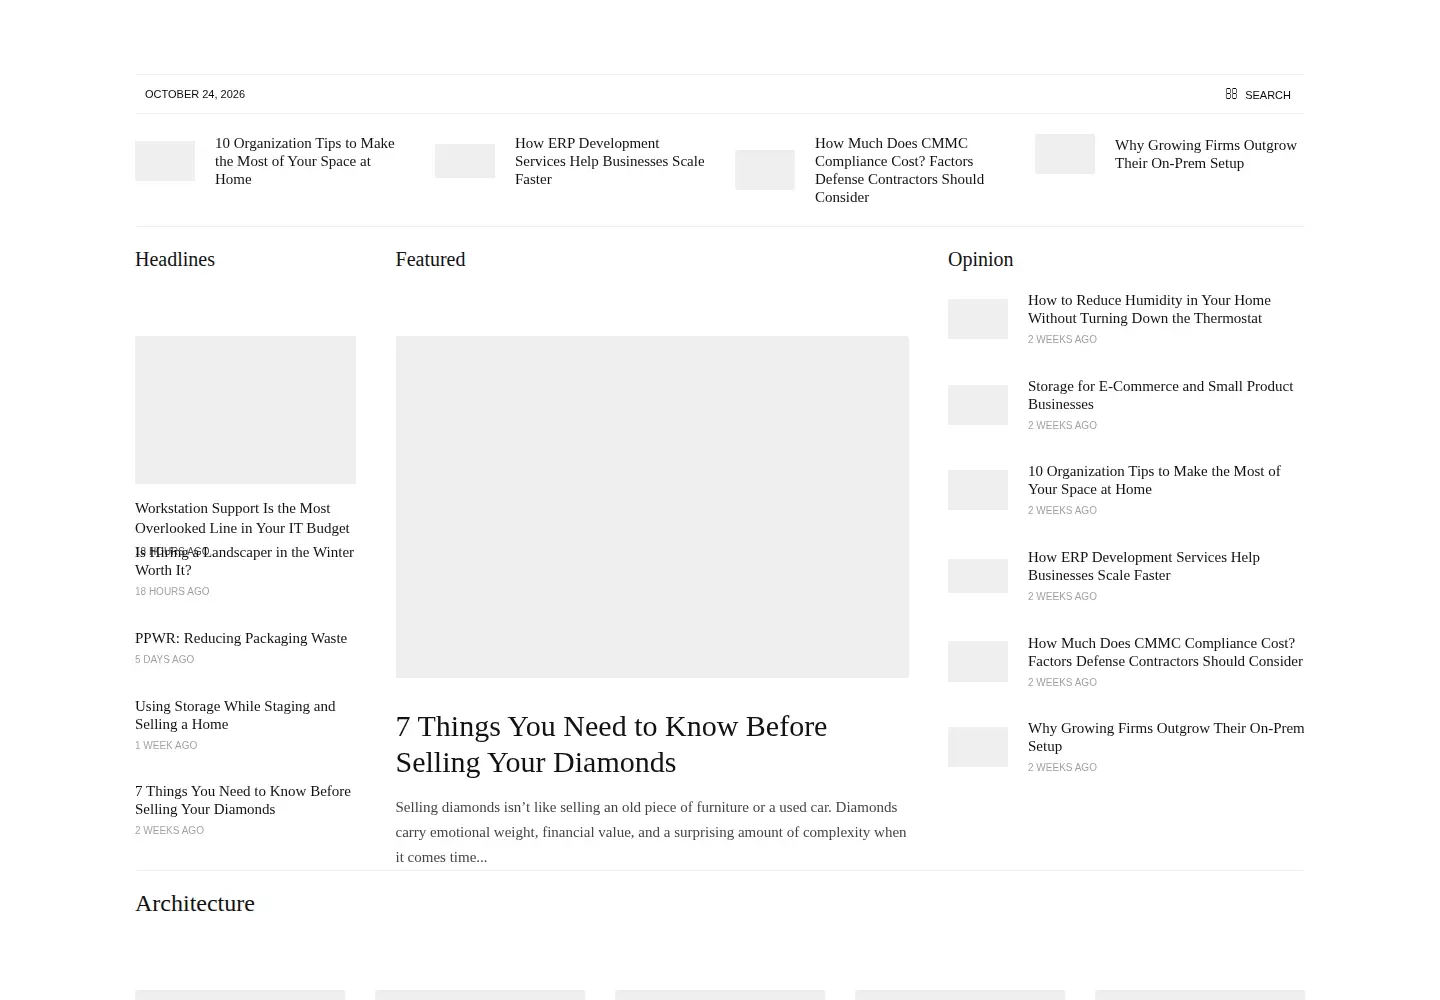Click thumbnail beside Opinion 'Why Growing Firms'

tap(978, 747)
